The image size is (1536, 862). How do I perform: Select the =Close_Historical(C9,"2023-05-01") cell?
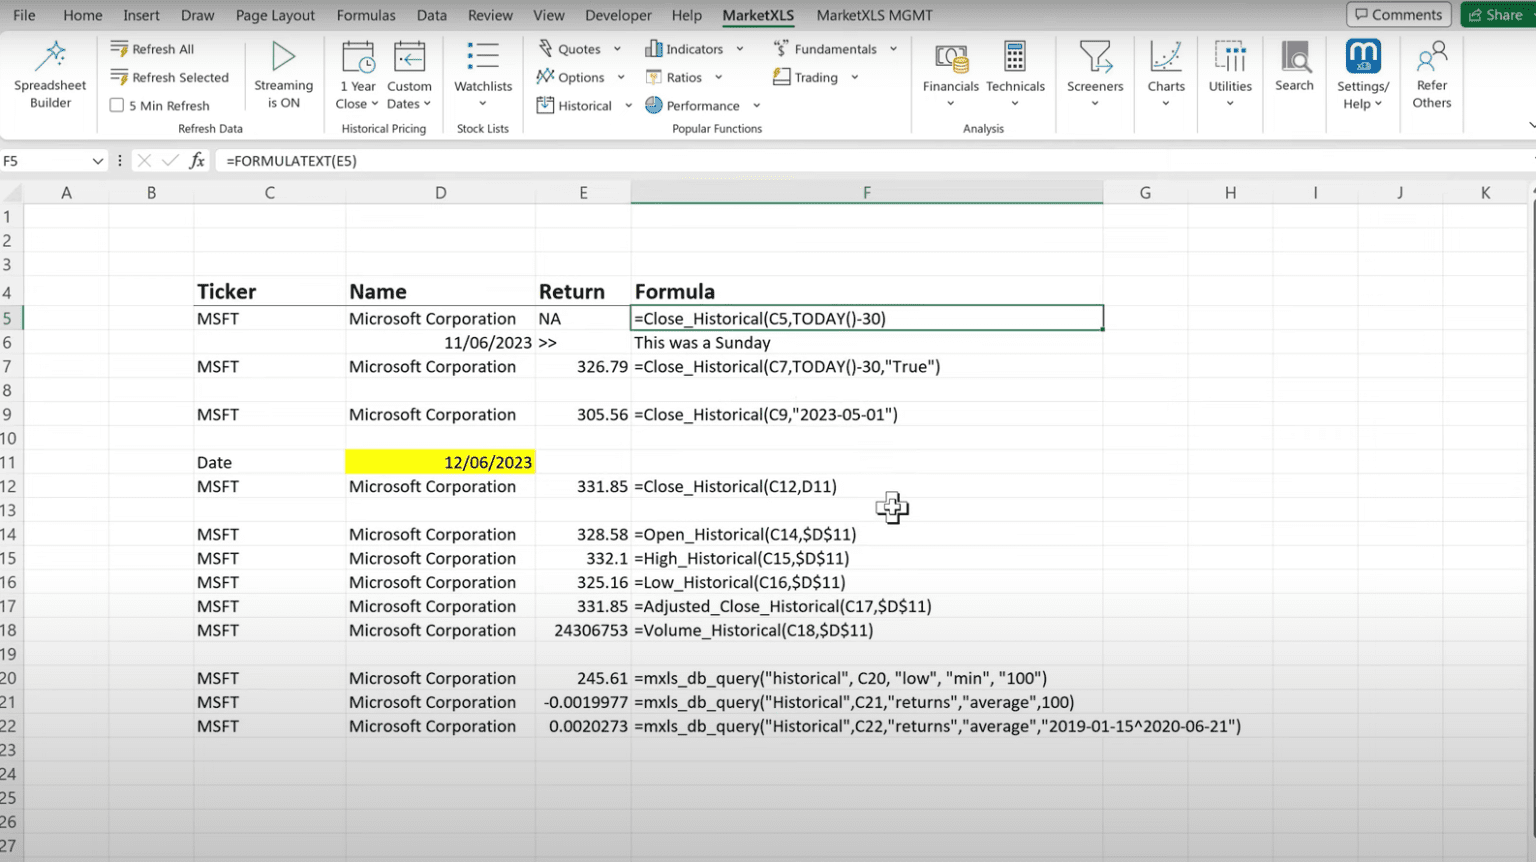[x=867, y=414]
